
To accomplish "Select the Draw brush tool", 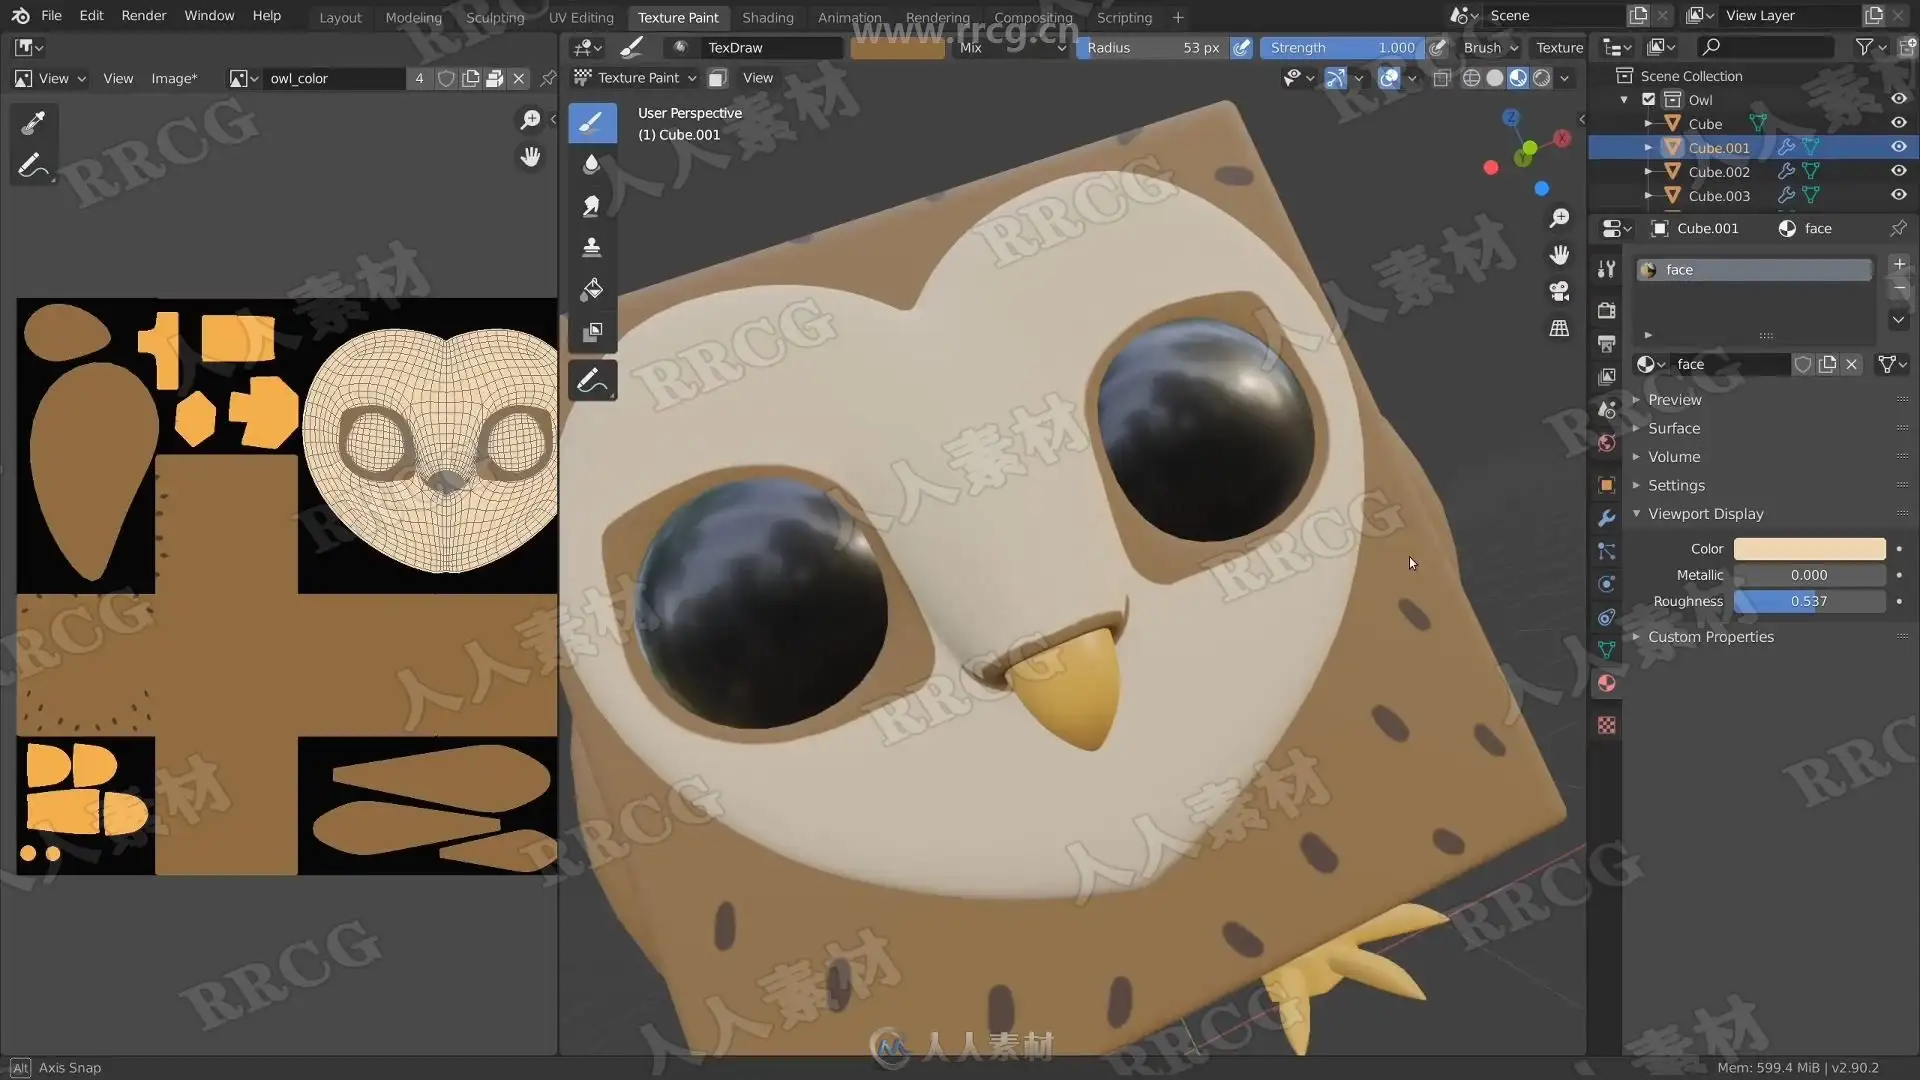I will [x=592, y=123].
